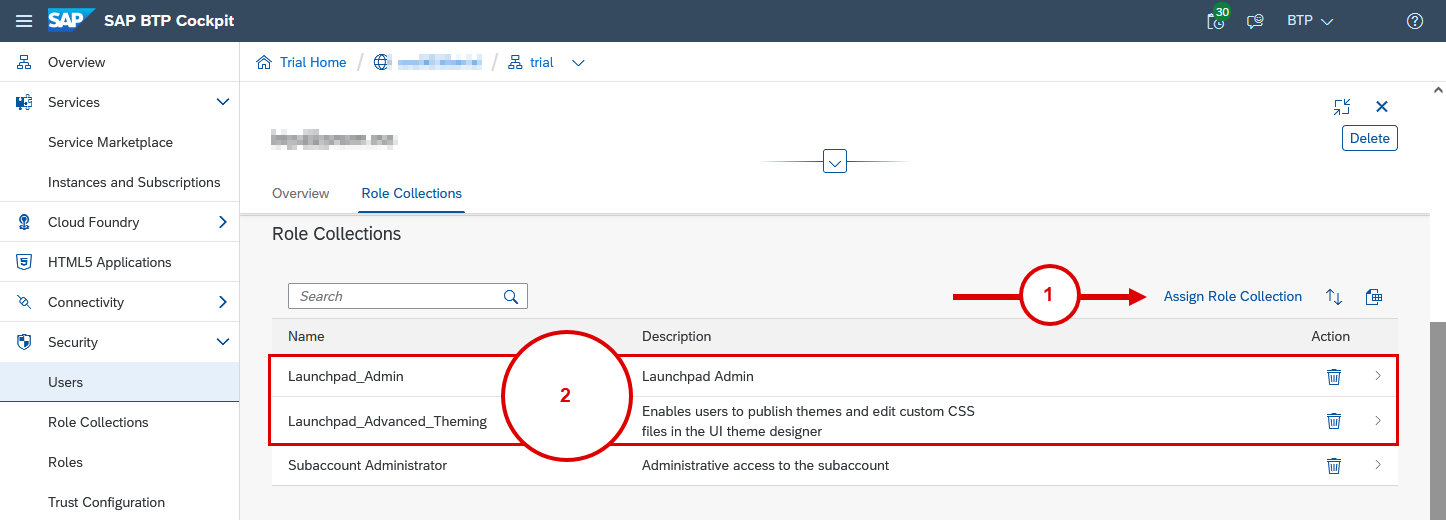Viewport: 1446px width, 520px height.
Task: Click the Cloud Foundry sidebar icon
Action: click(24, 222)
